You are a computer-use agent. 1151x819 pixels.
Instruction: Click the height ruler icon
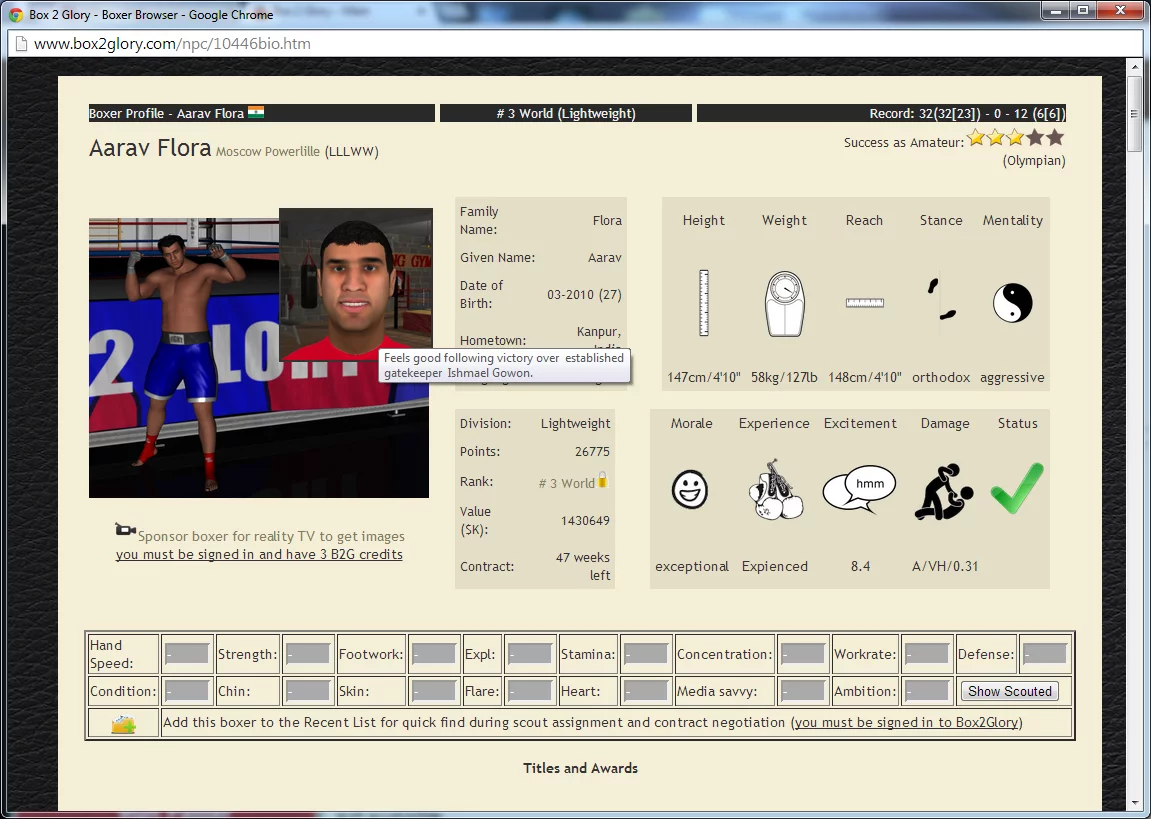coord(704,302)
